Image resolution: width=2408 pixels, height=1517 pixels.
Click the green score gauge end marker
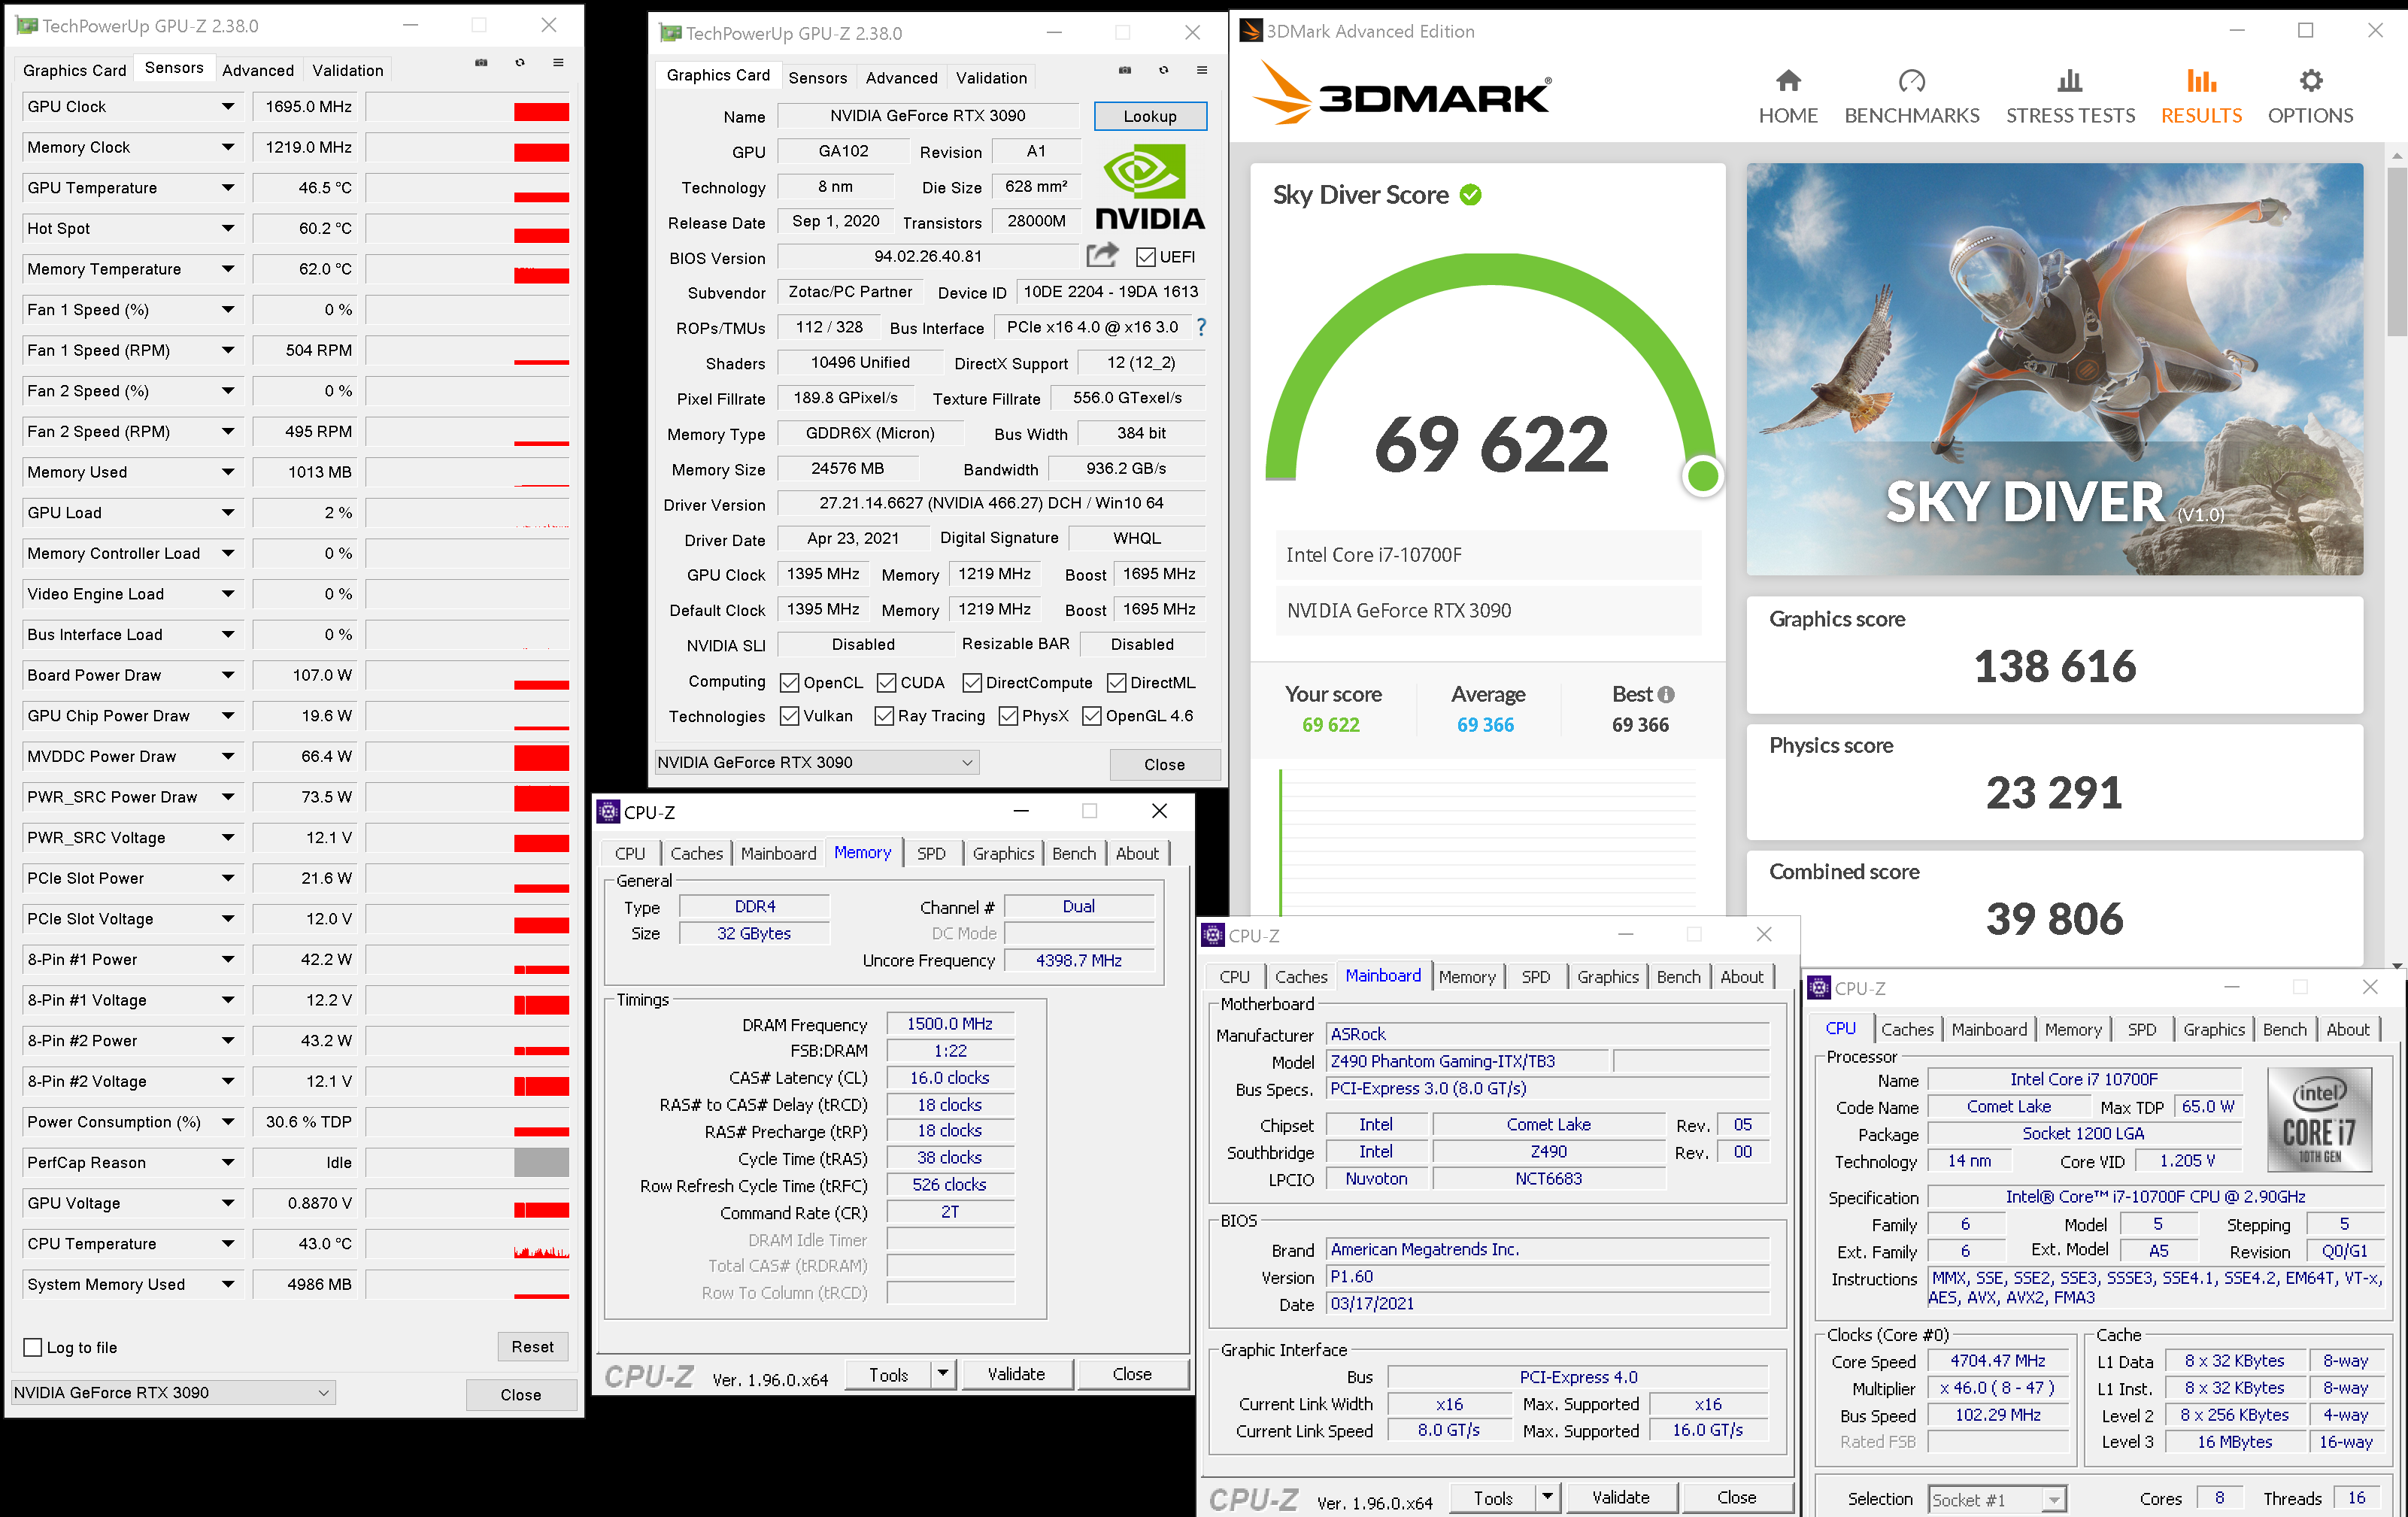click(x=1703, y=476)
